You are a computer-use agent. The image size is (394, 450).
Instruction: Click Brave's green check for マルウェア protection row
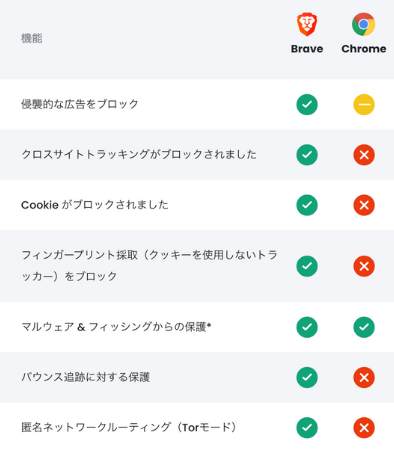307,327
